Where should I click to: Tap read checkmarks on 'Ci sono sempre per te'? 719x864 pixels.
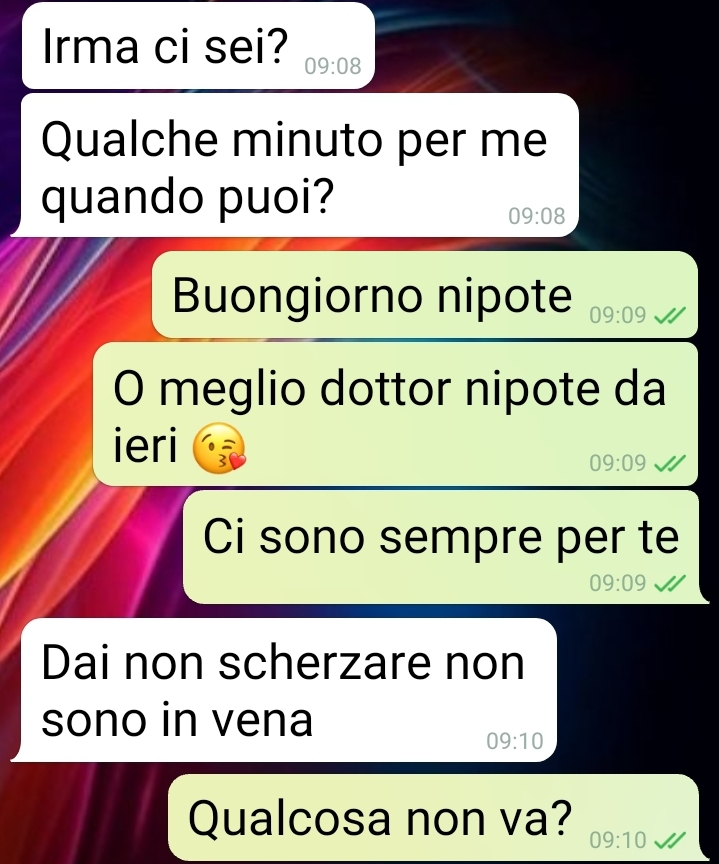pos(669,582)
